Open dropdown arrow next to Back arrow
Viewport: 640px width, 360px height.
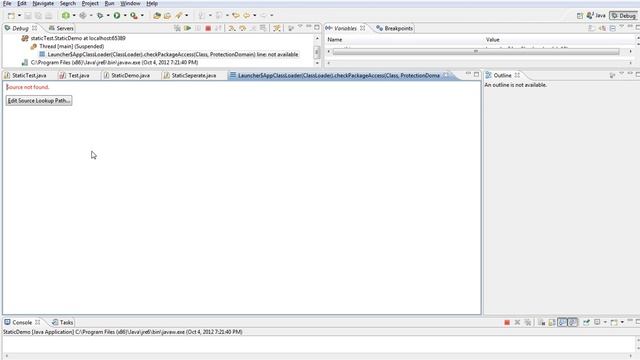tap(254, 16)
